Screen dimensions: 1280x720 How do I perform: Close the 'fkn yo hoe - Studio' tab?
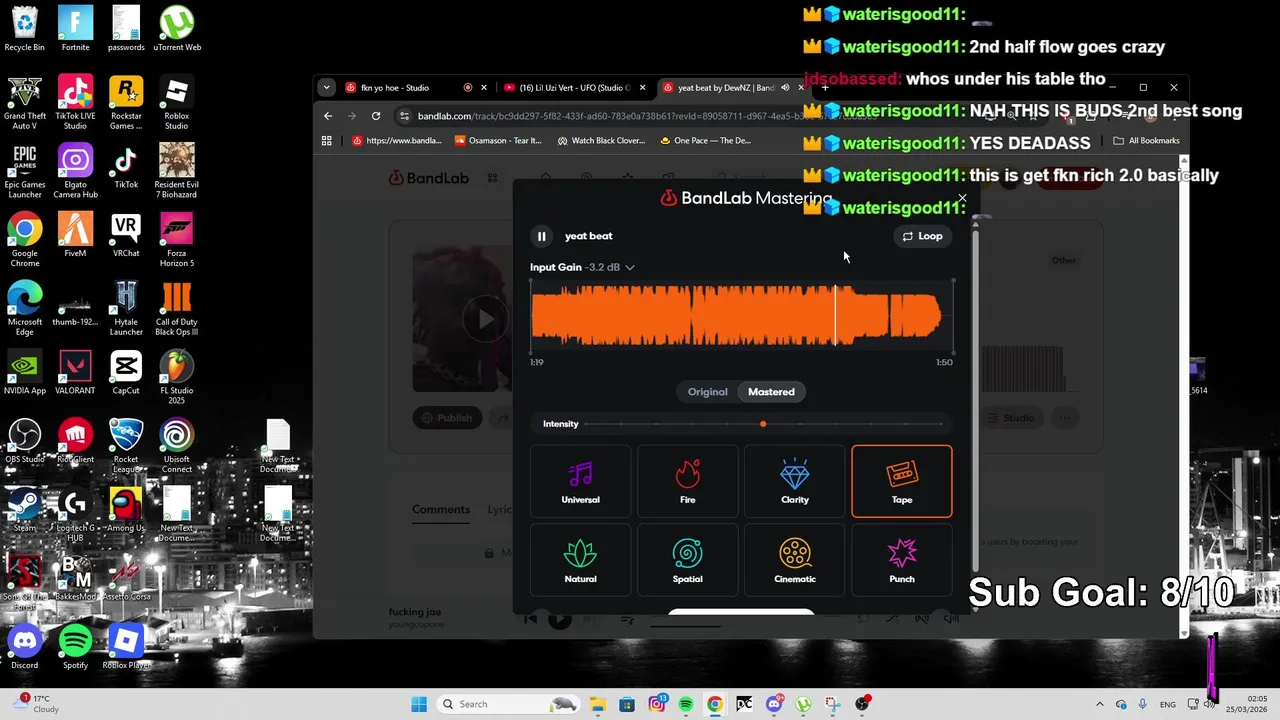coord(484,88)
